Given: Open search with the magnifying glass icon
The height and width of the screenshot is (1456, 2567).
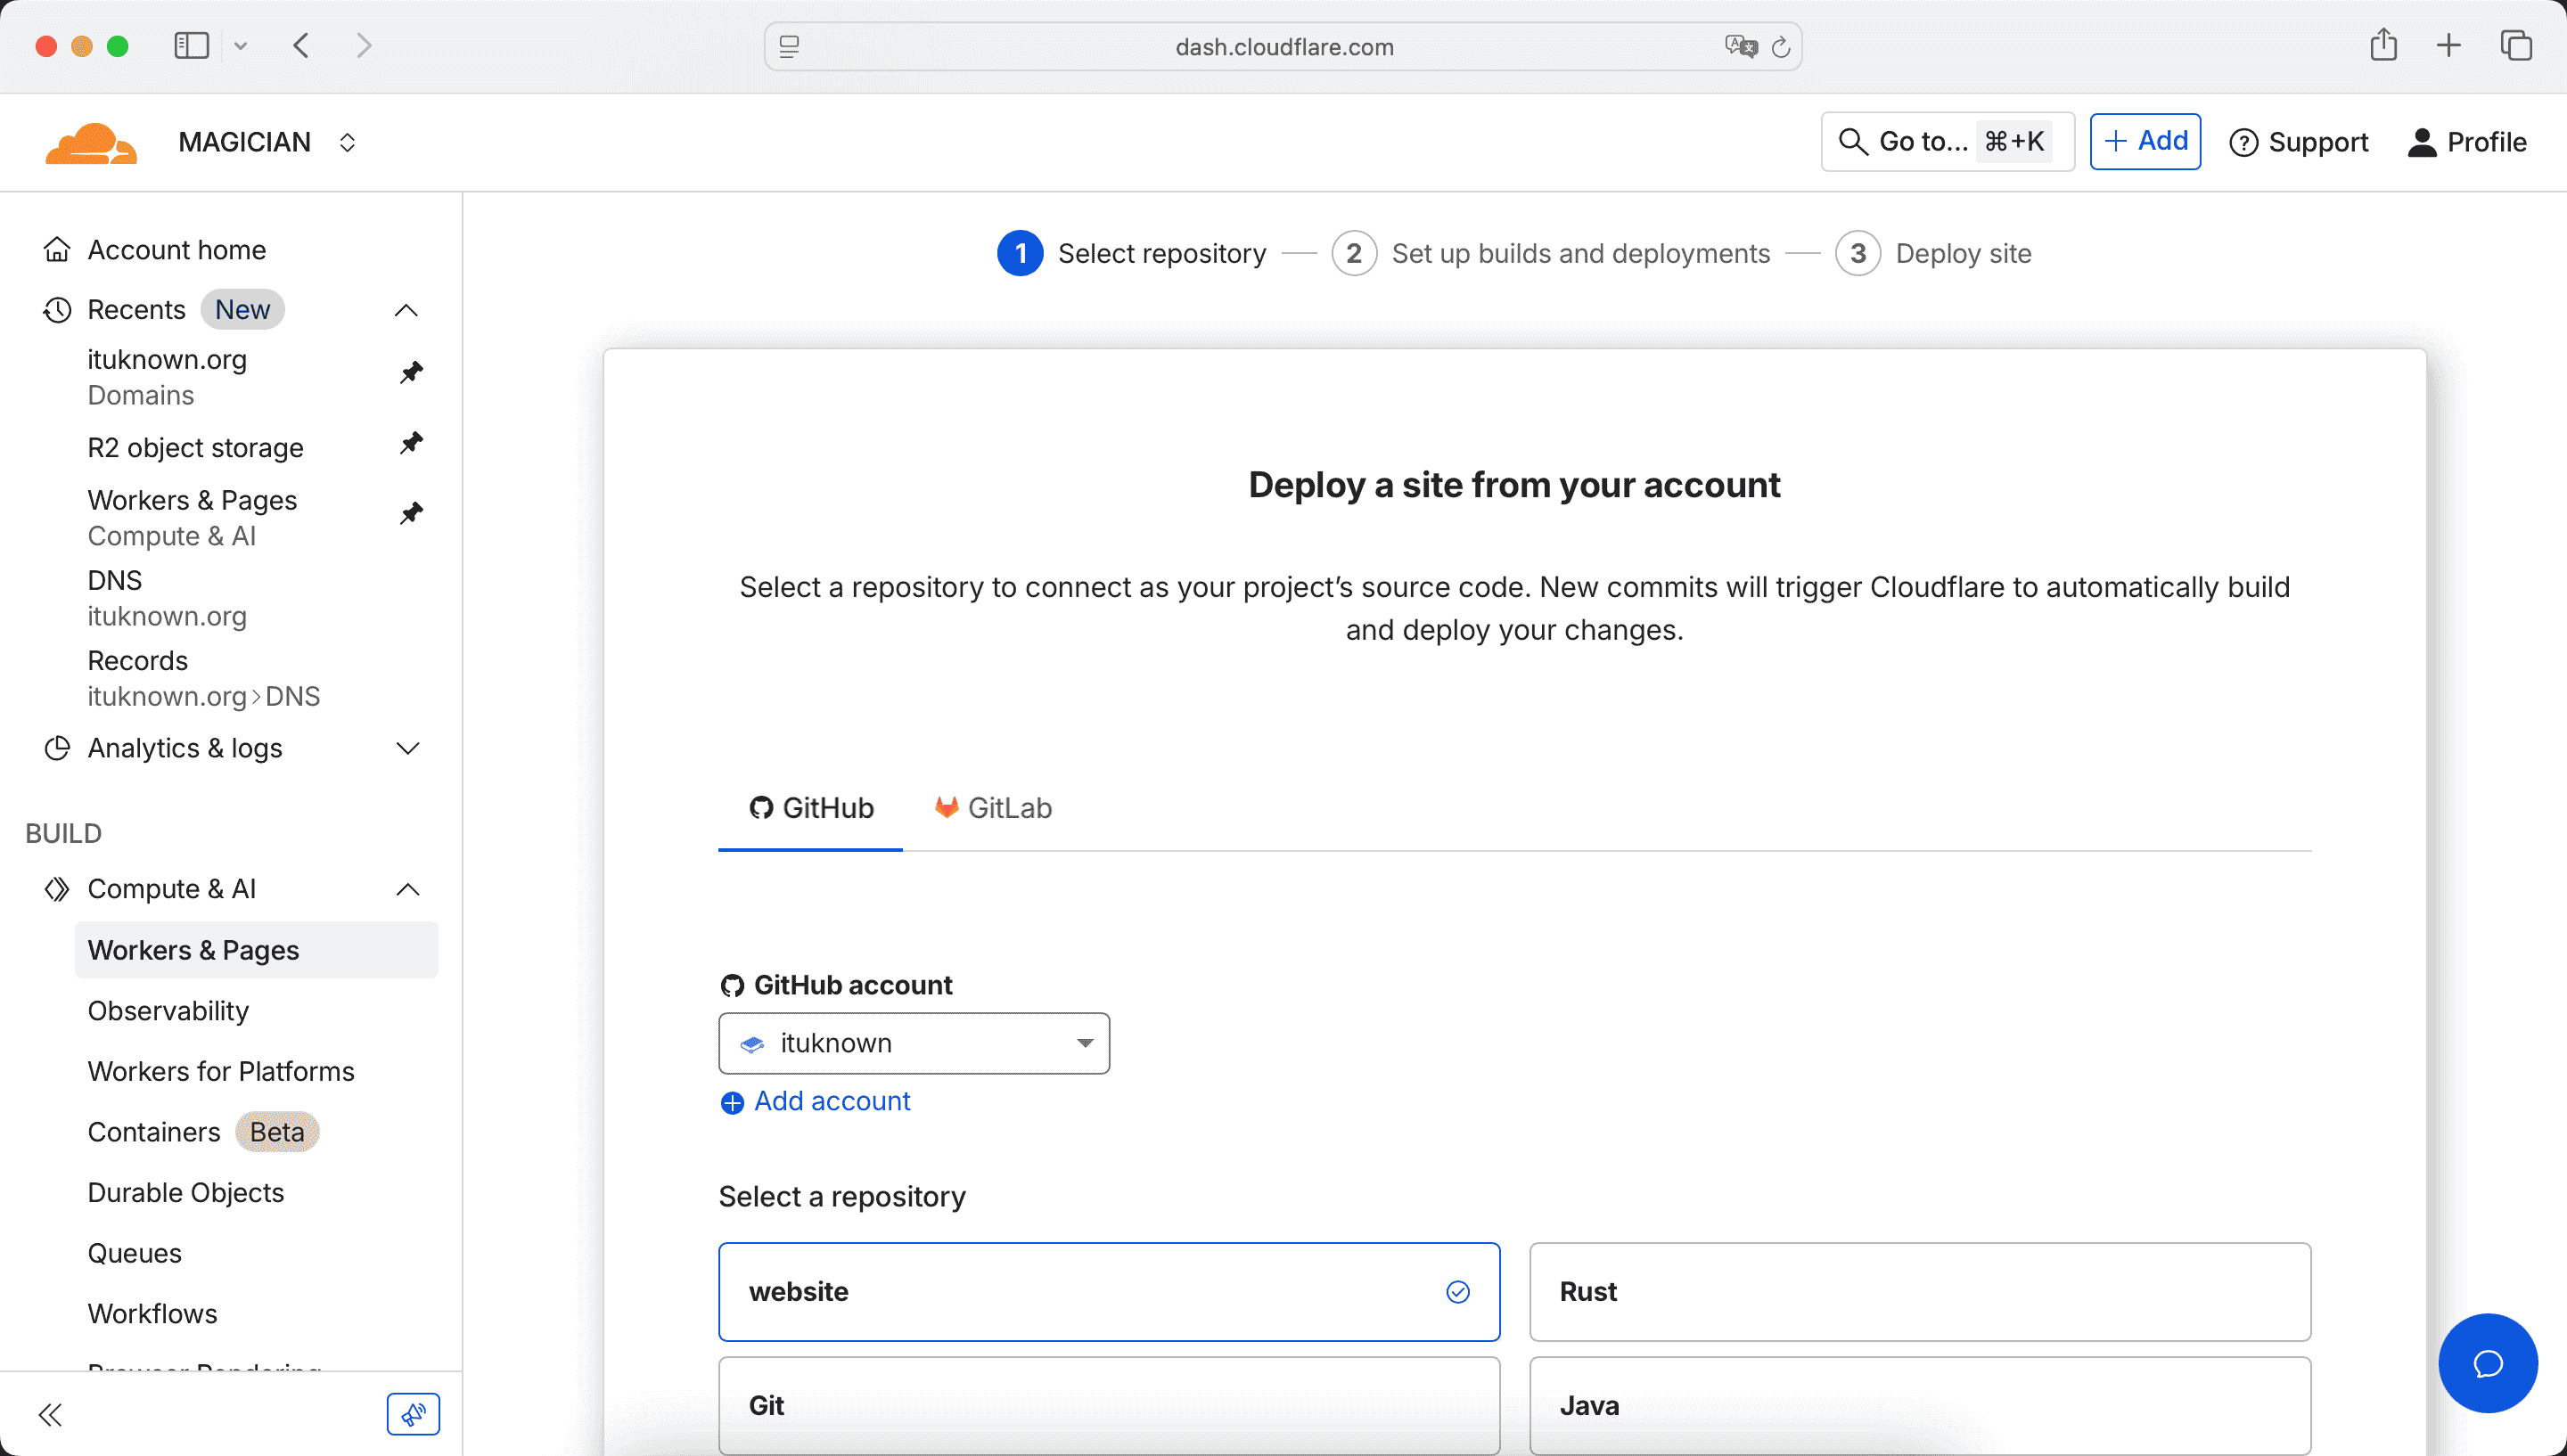Looking at the screenshot, I should point(1855,141).
